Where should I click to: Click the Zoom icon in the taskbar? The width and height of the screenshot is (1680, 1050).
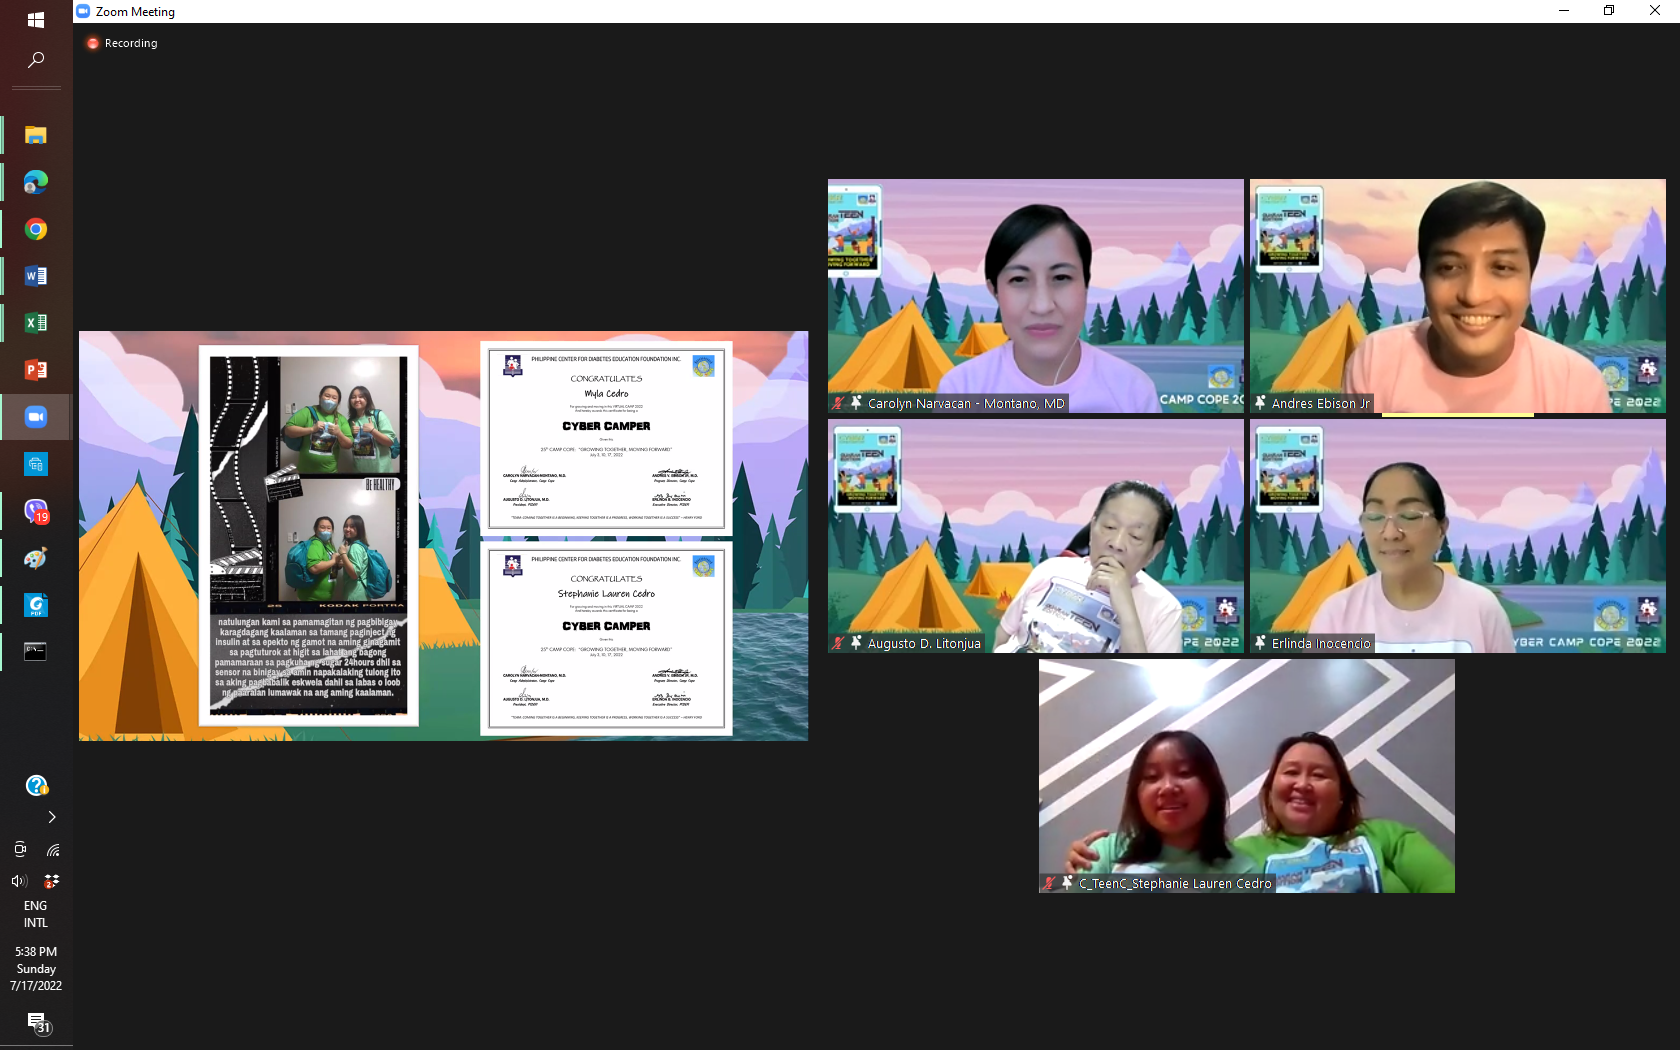pyautogui.click(x=36, y=417)
